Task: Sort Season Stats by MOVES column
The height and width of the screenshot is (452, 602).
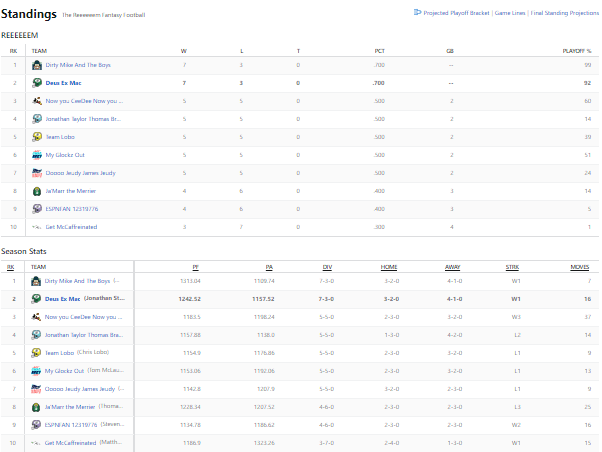Action: coord(580,267)
